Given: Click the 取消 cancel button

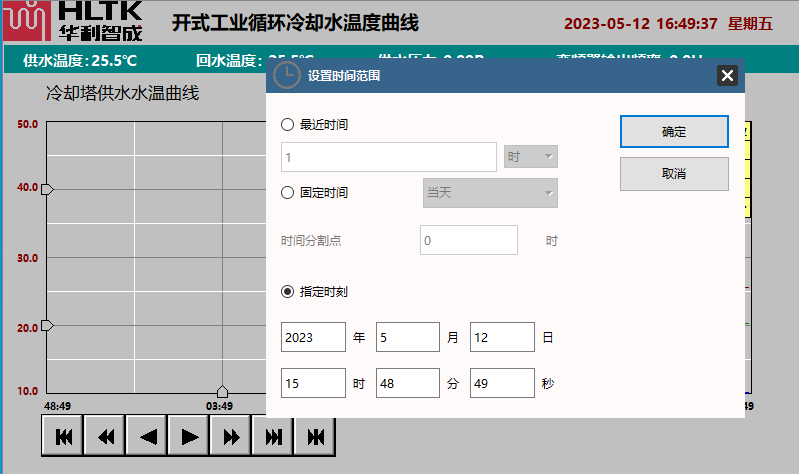Looking at the screenshot, I should pyautogui.click(x=674, y=174).
